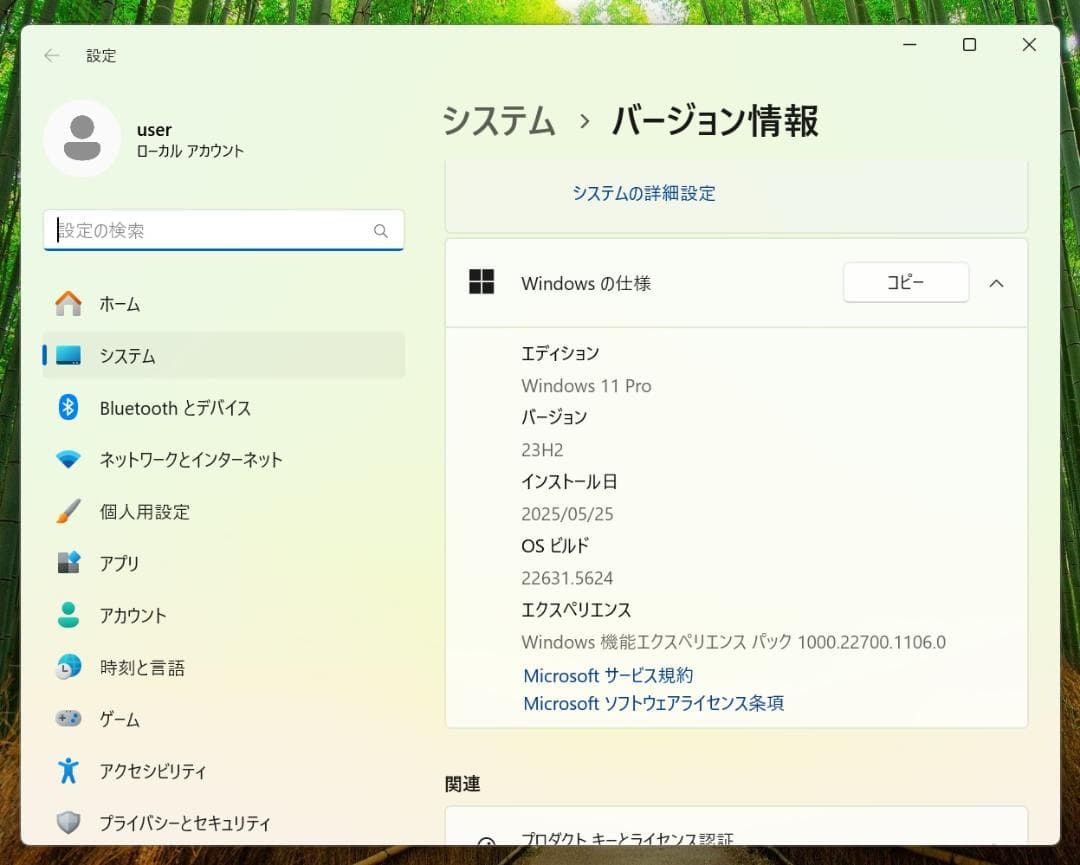Maximize the Settings window
The image size is (1080, 865).
point(969,45)
